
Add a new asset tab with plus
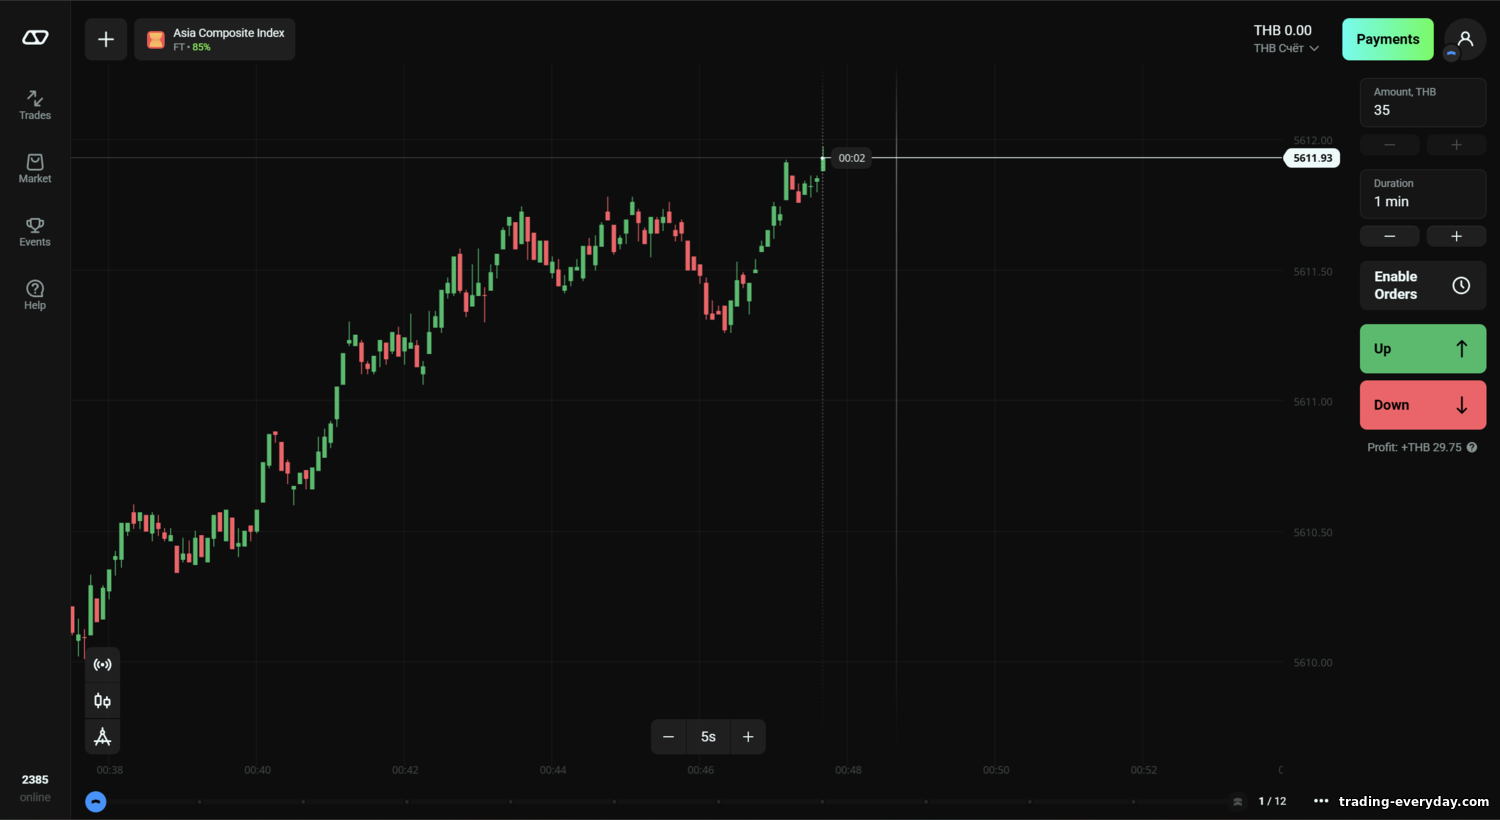coord(106,39)
